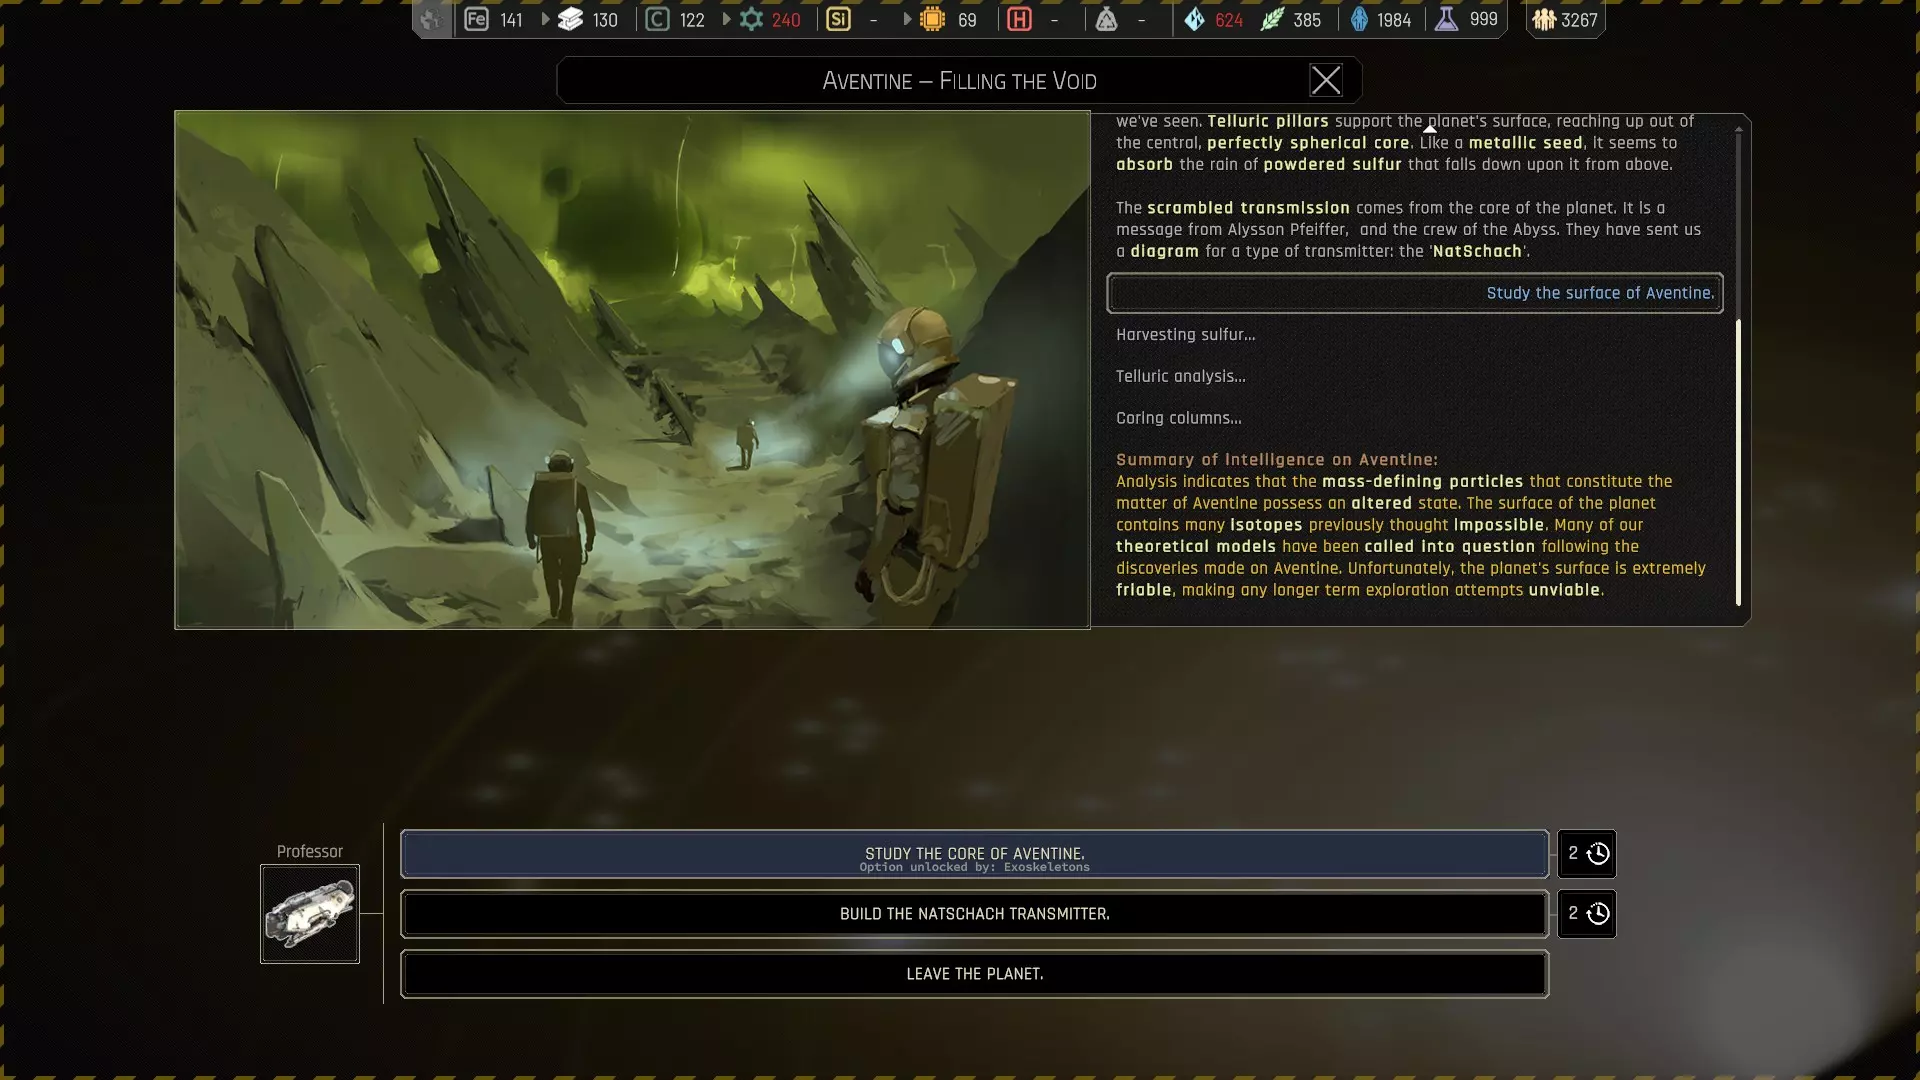Close the Aventine event dialog
Viewport: 1920px width, 1080px height.
[1326, 80]
